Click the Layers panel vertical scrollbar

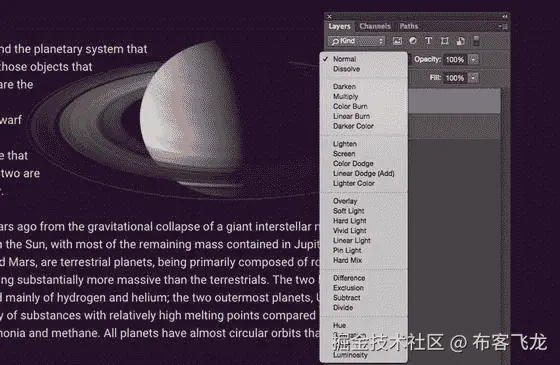pyautogui.click(x=504, y=225)
